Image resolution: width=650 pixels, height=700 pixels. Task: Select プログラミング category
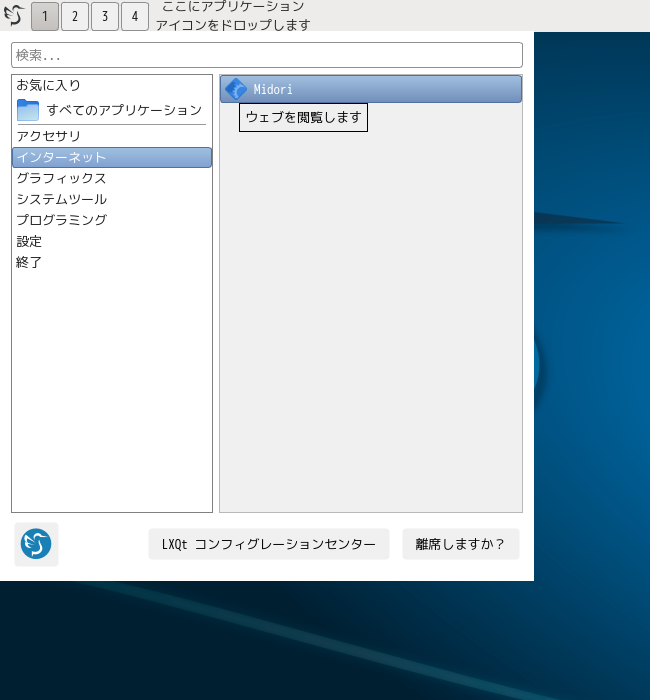112,220
